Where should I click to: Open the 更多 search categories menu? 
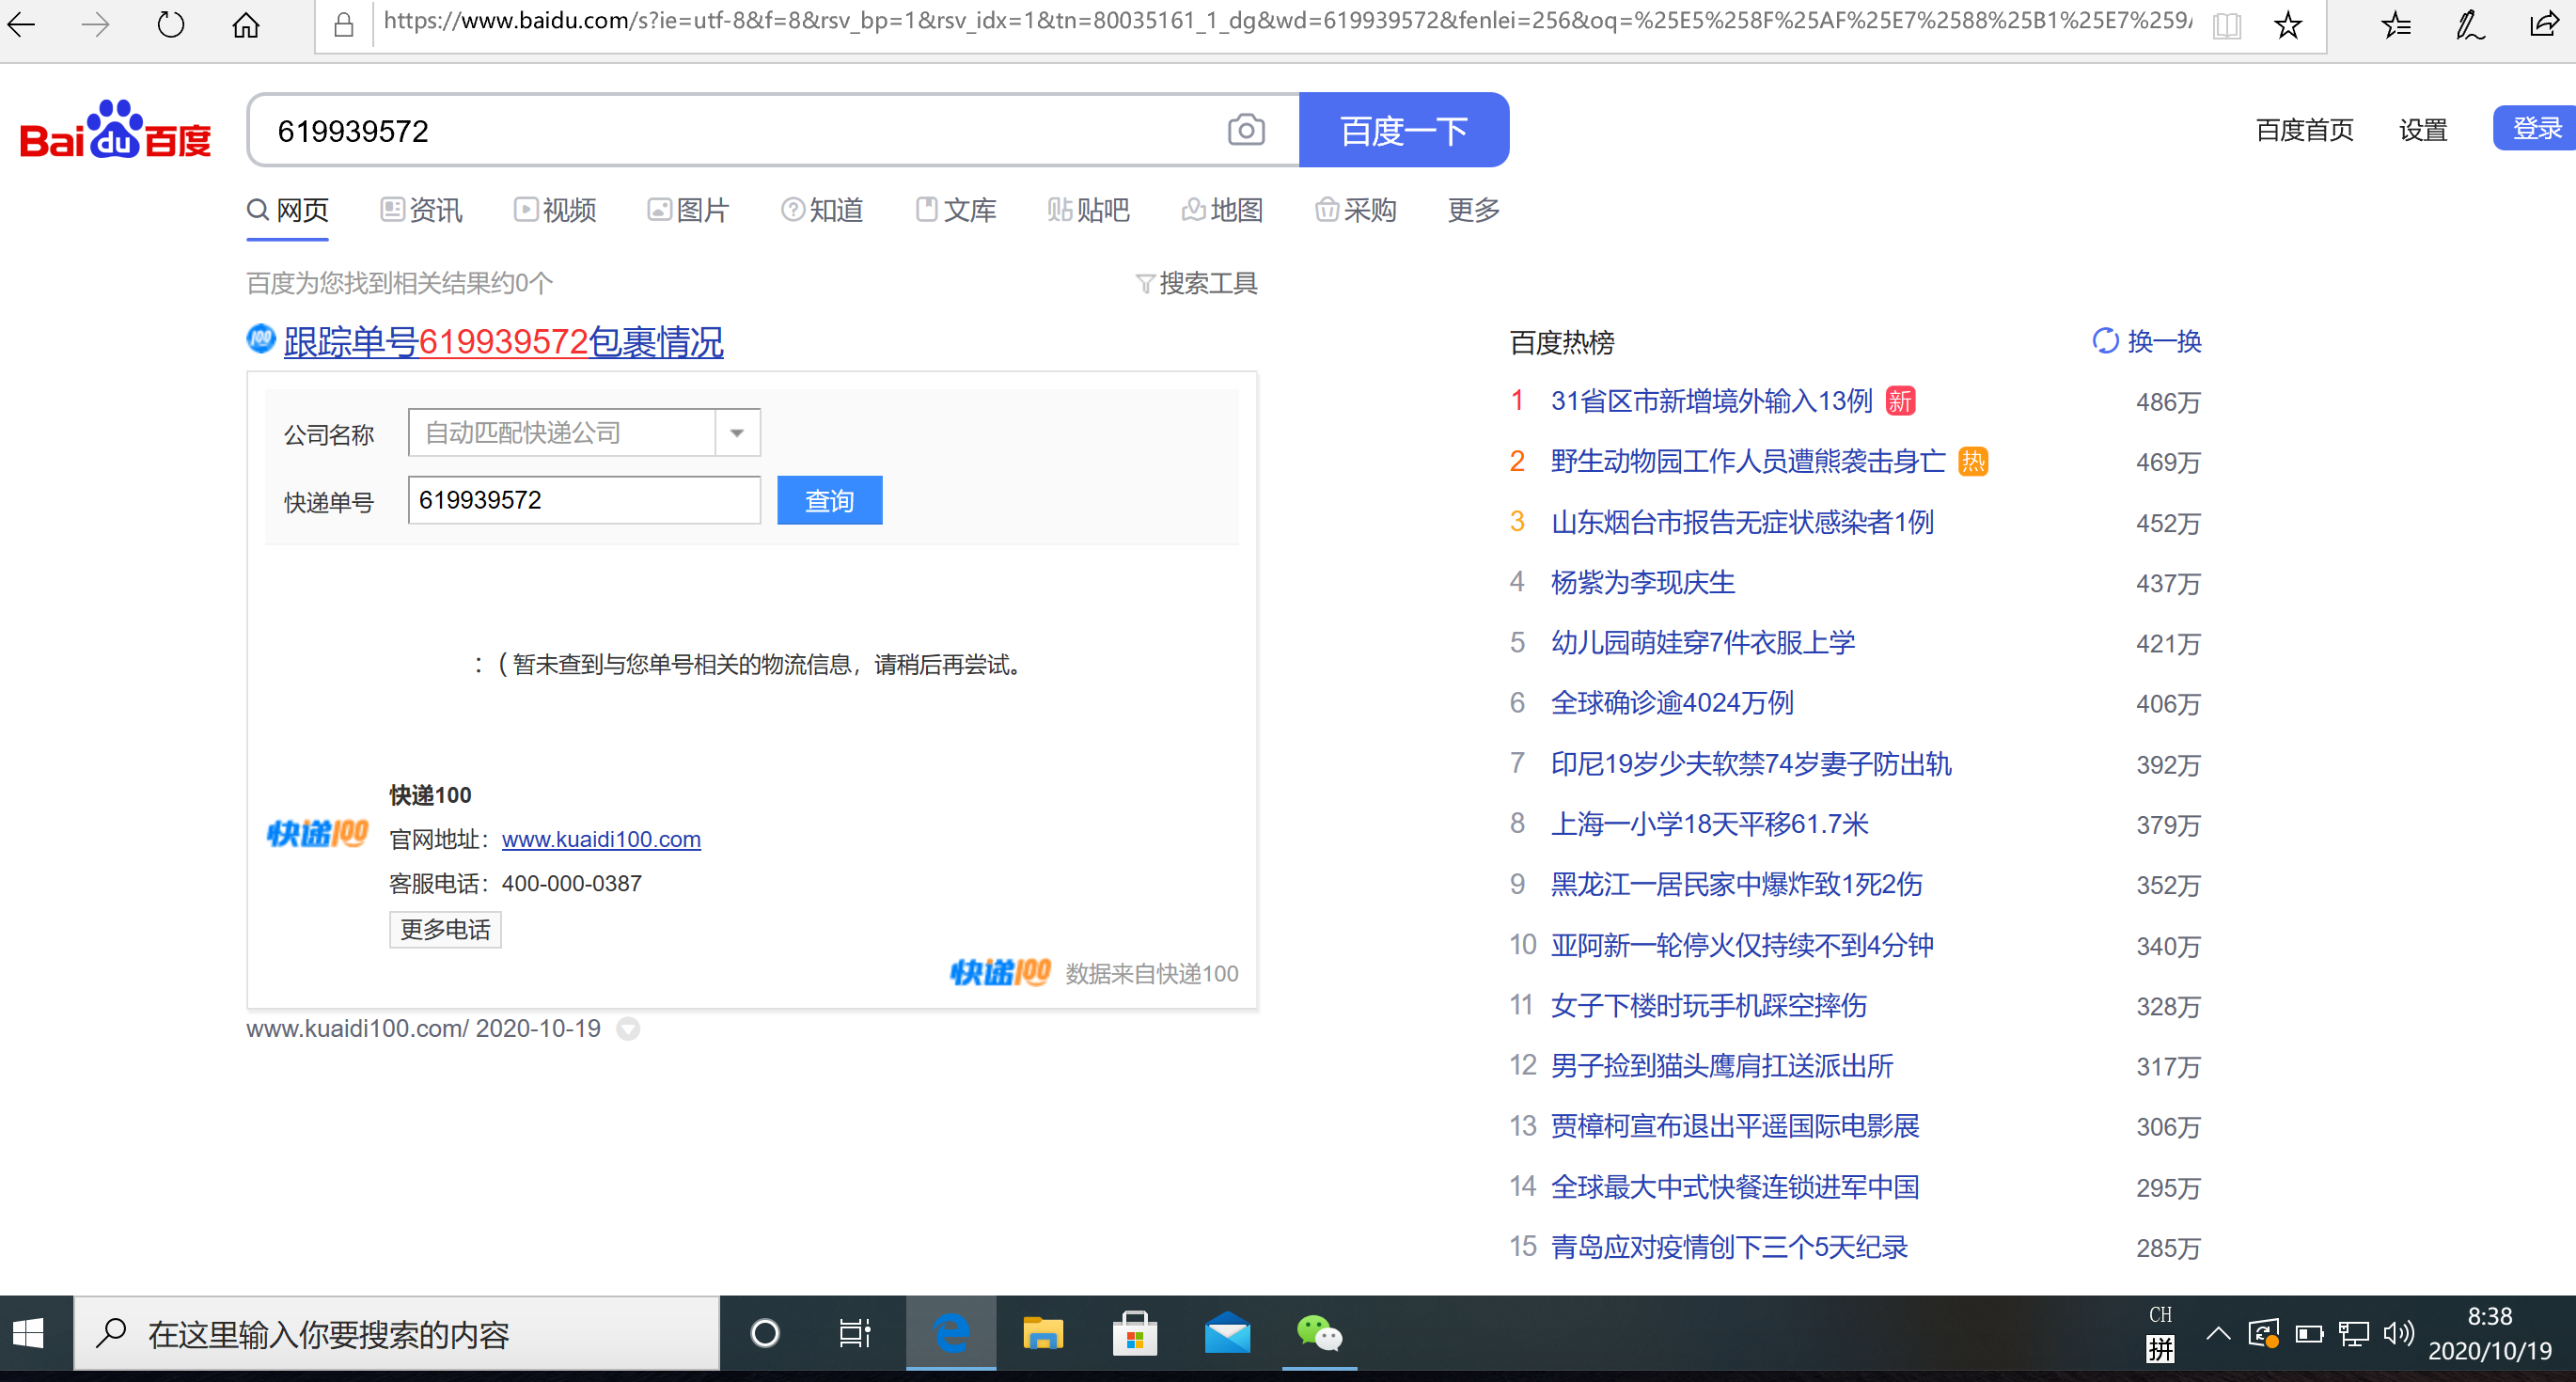(x=1473, y=210)
